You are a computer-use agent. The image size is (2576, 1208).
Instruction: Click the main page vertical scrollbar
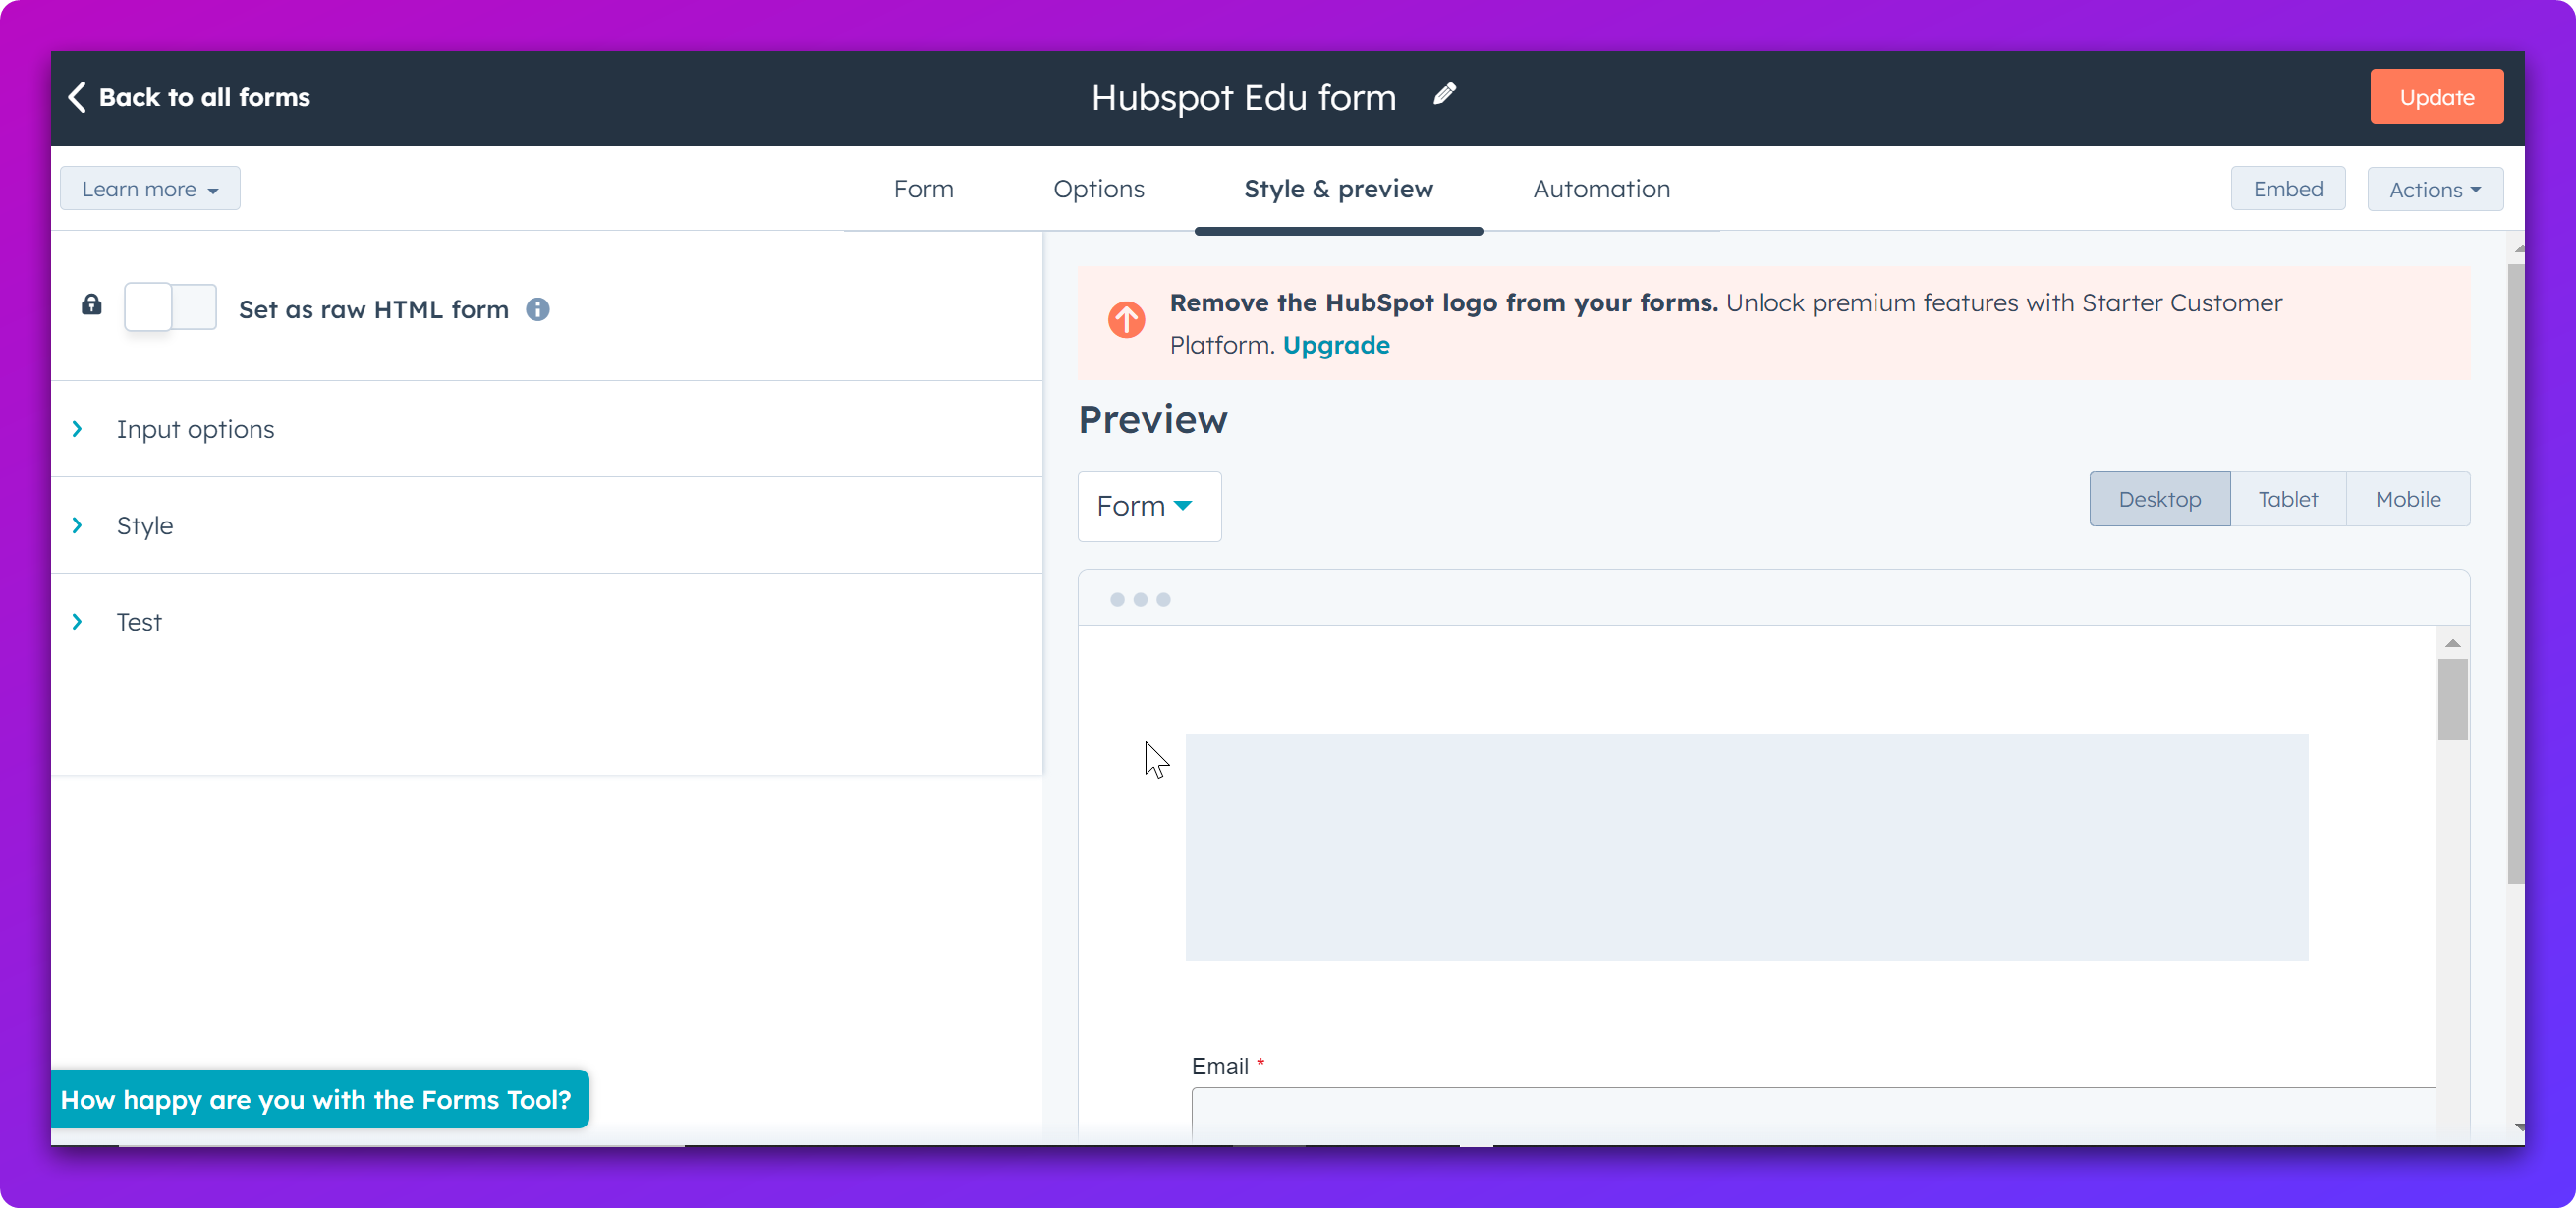point(2516,573)
